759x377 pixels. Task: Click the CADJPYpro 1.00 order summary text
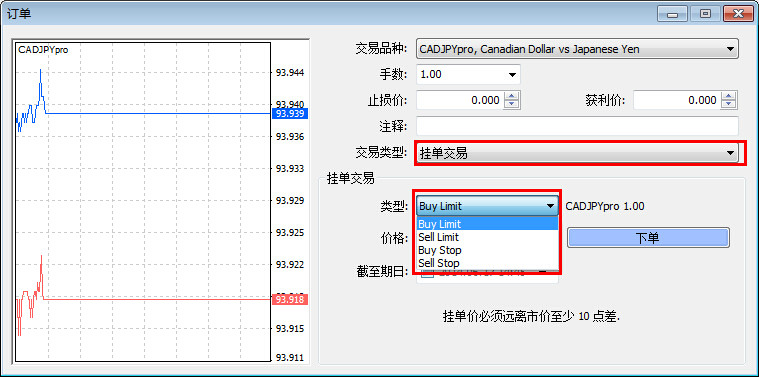coord(605,206)
